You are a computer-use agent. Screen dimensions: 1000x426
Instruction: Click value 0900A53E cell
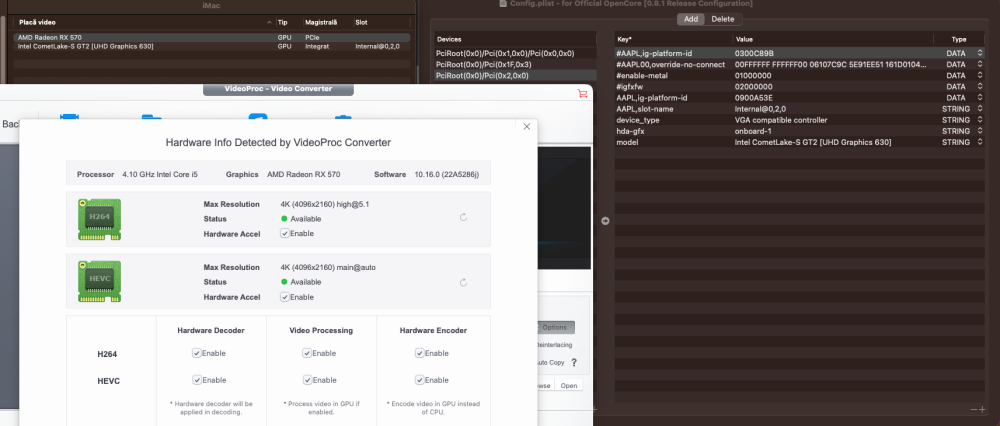click(x=754, y=98)
